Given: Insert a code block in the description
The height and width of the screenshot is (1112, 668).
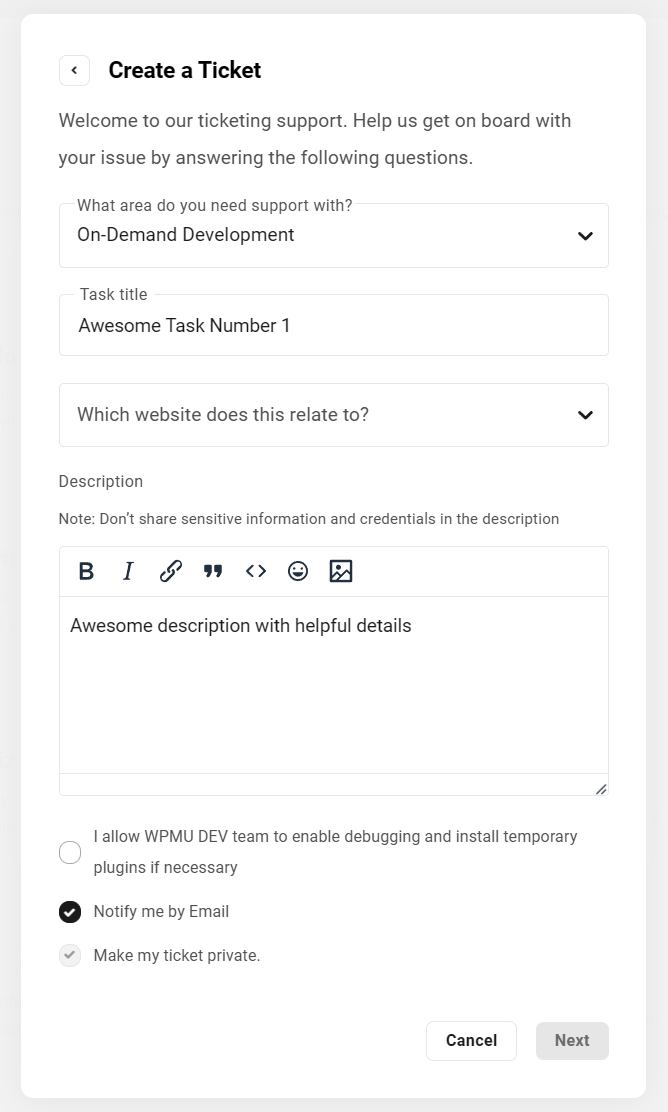Looking at the screenshot, I should [x=256, y=571].
